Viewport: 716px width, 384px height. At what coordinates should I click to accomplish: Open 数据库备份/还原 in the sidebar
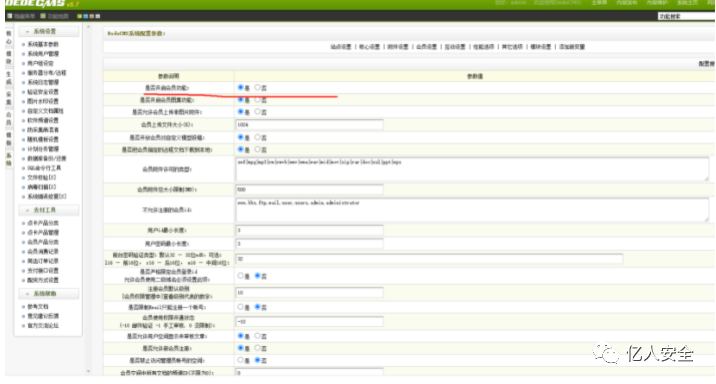tap(47, 158)
